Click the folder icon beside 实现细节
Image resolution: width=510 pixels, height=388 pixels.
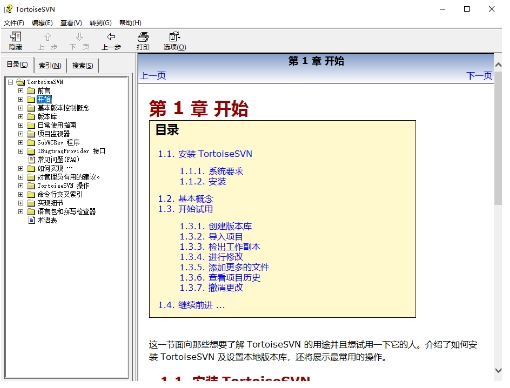[31, 203]
